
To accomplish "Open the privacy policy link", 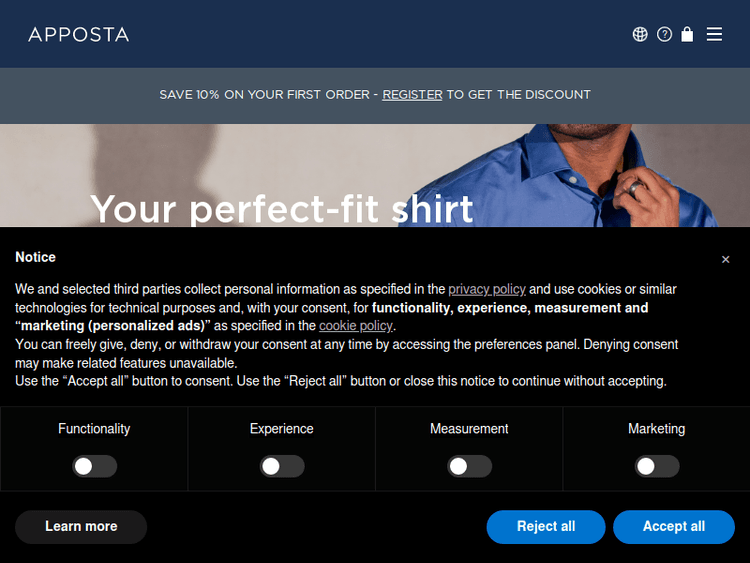I will (x=487, y=289).
